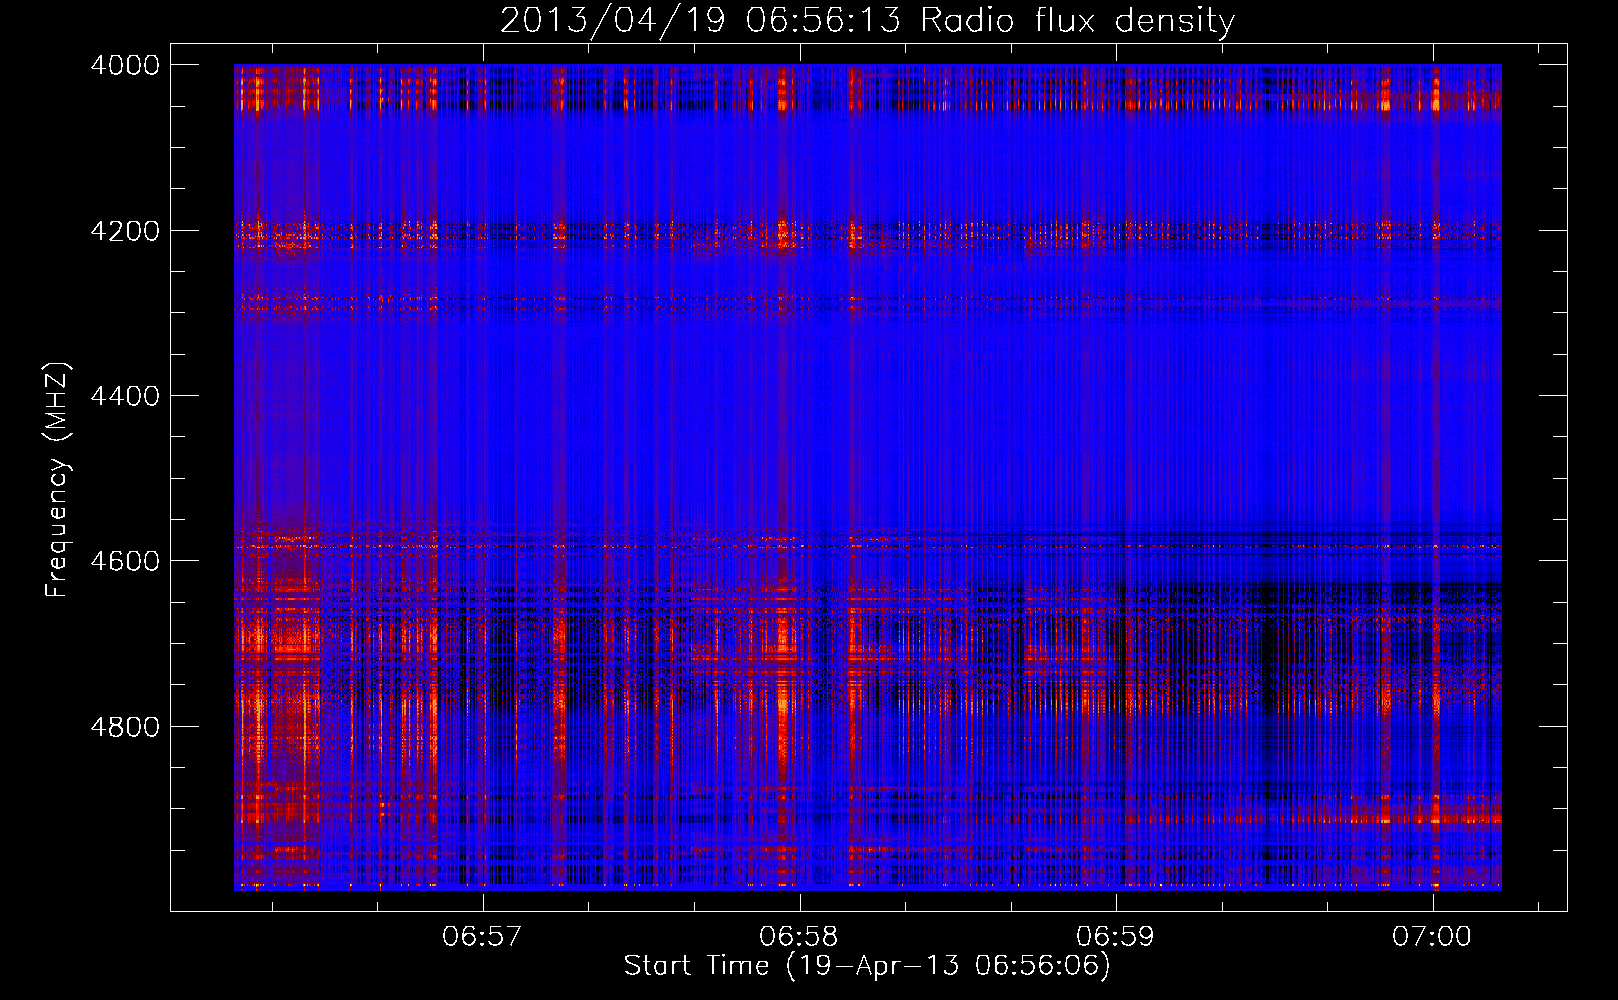Click the 06:59 time axis label

(1115, 936)
